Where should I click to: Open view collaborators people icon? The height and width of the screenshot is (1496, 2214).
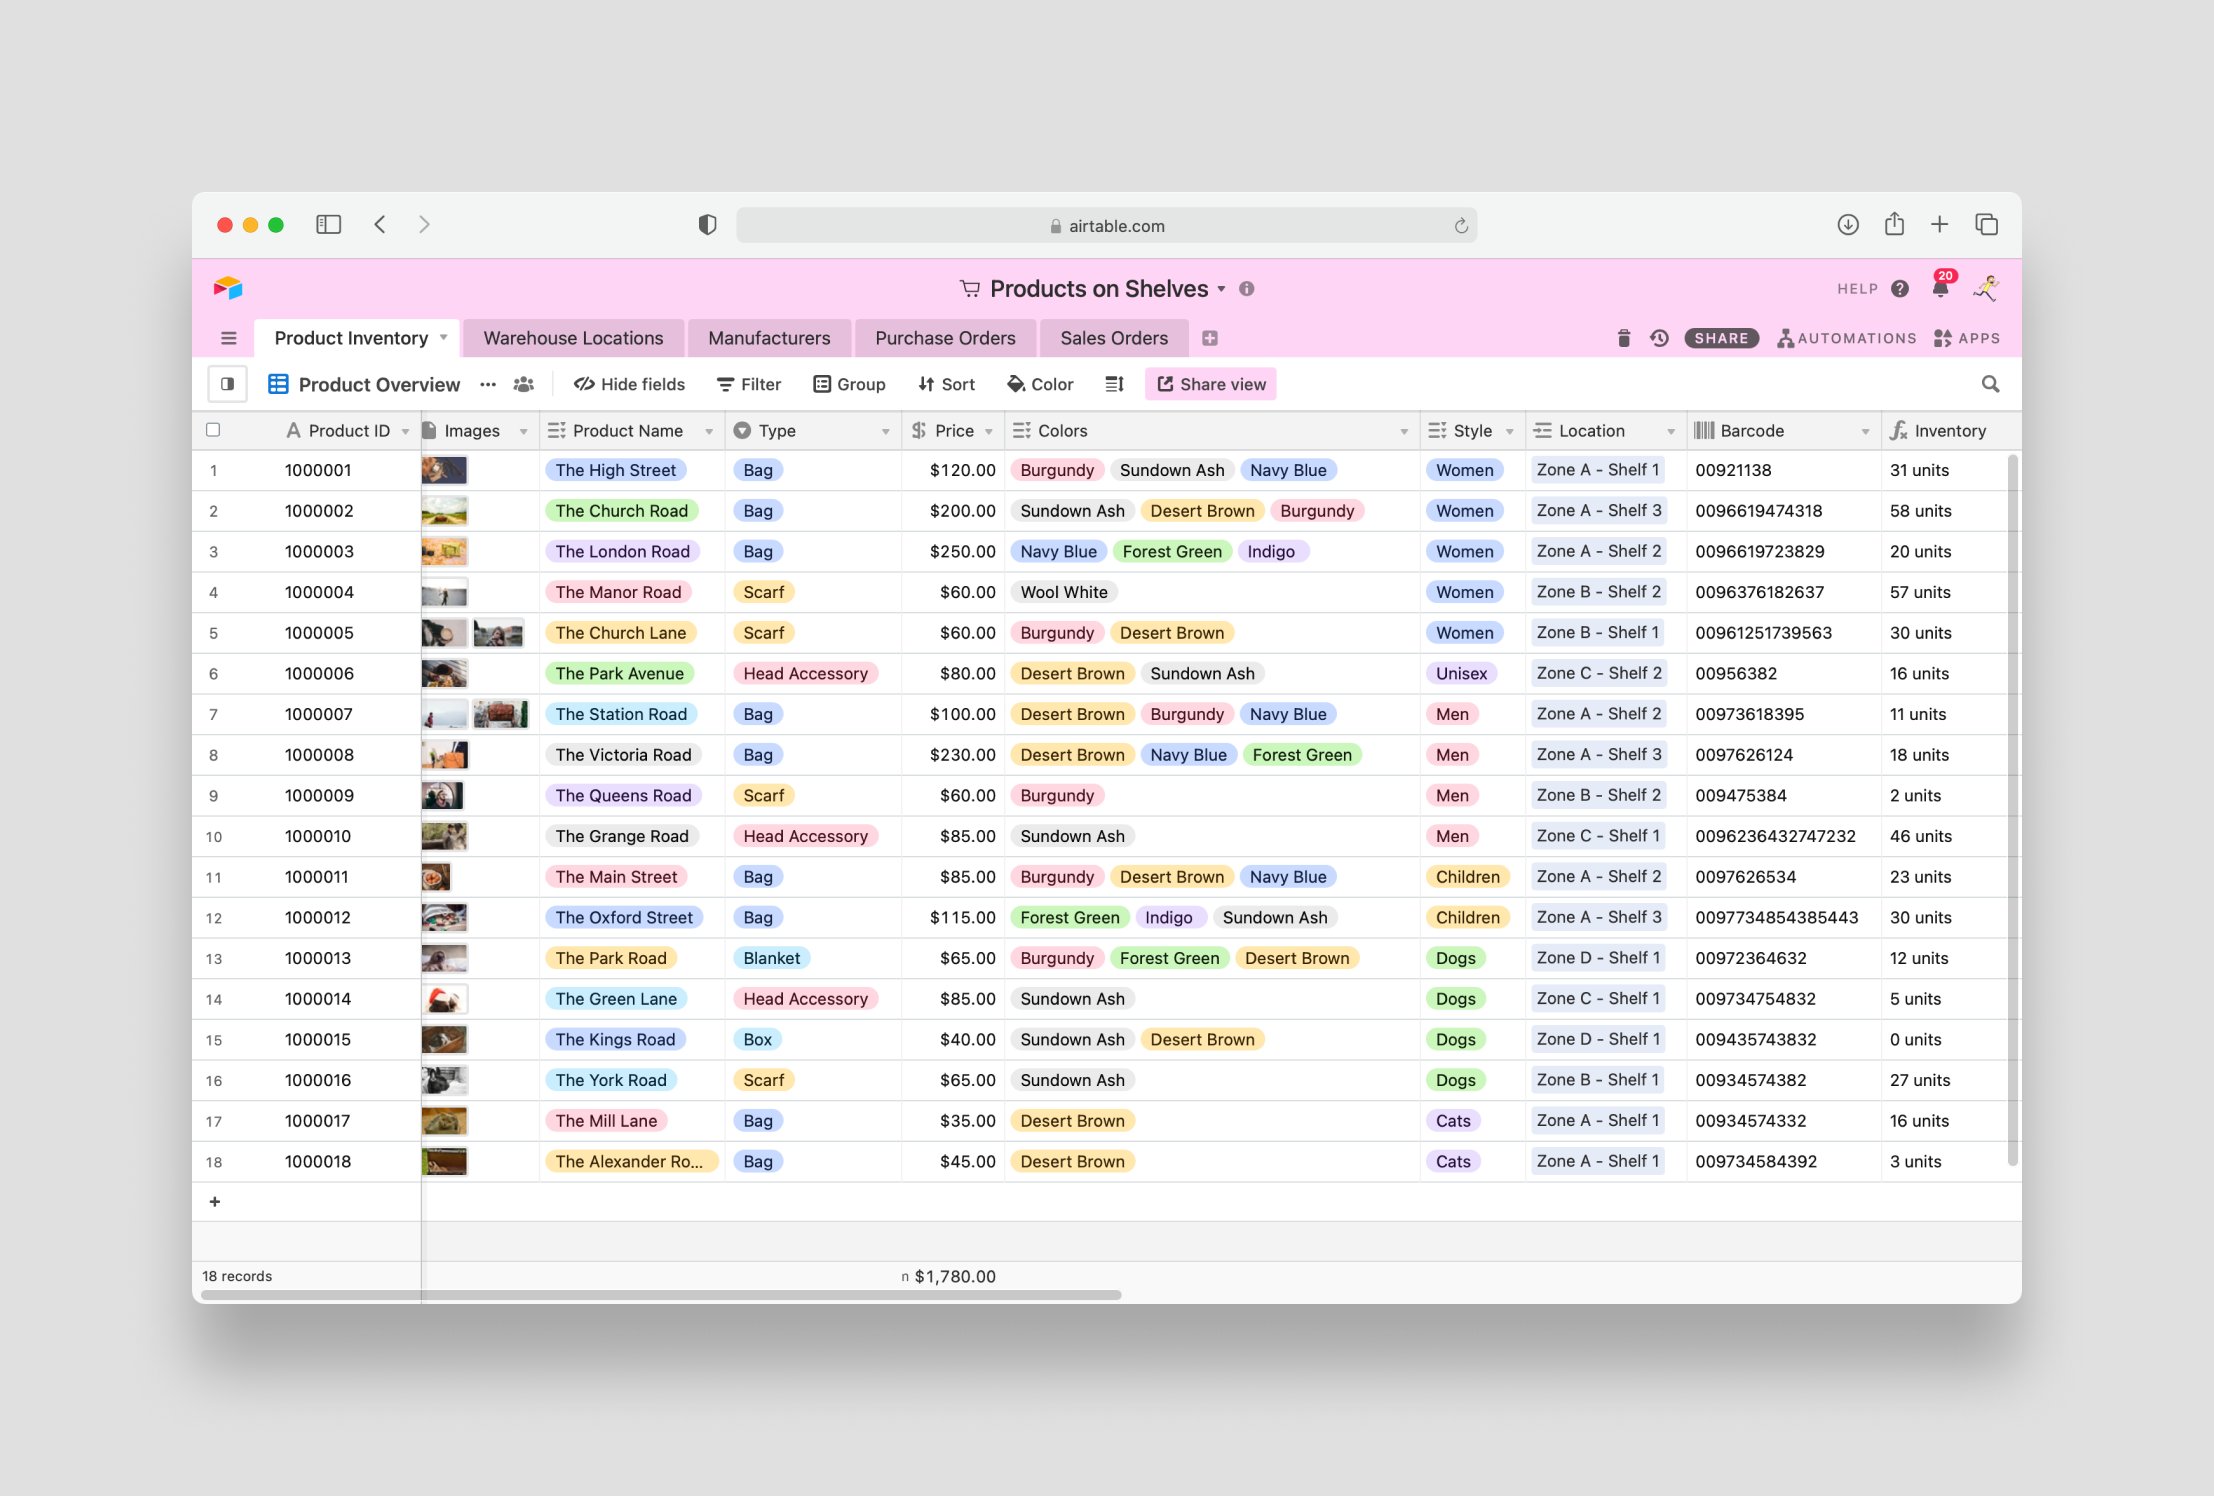tap(524, 384)
